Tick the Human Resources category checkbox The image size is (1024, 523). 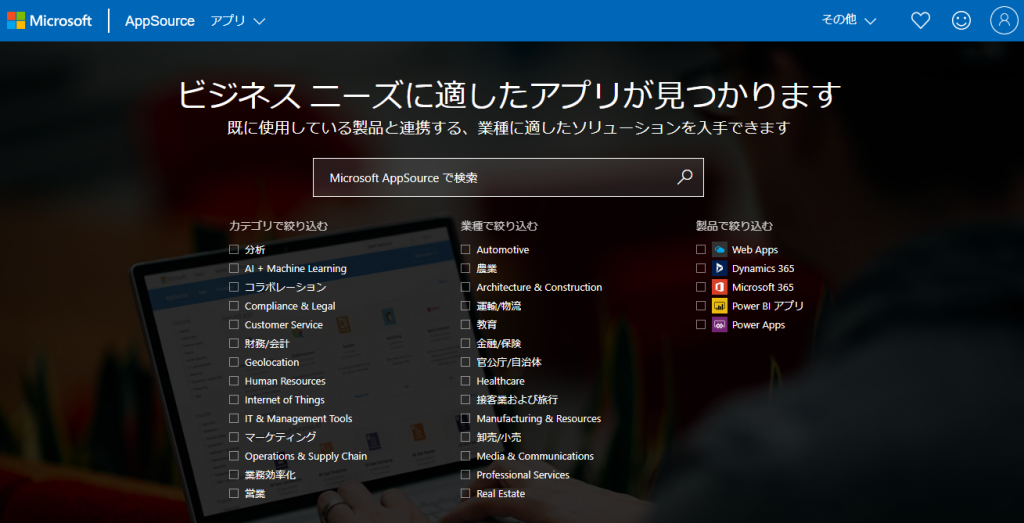tap(234, 381)
